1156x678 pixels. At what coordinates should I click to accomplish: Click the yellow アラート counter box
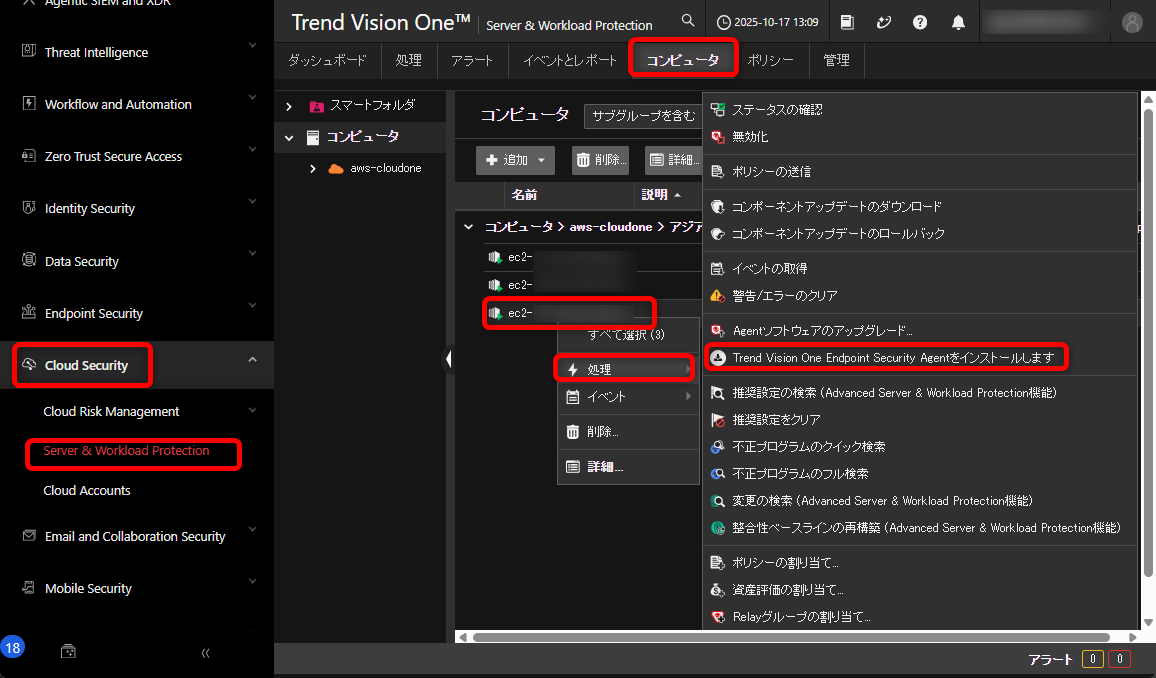point(1092,659)
